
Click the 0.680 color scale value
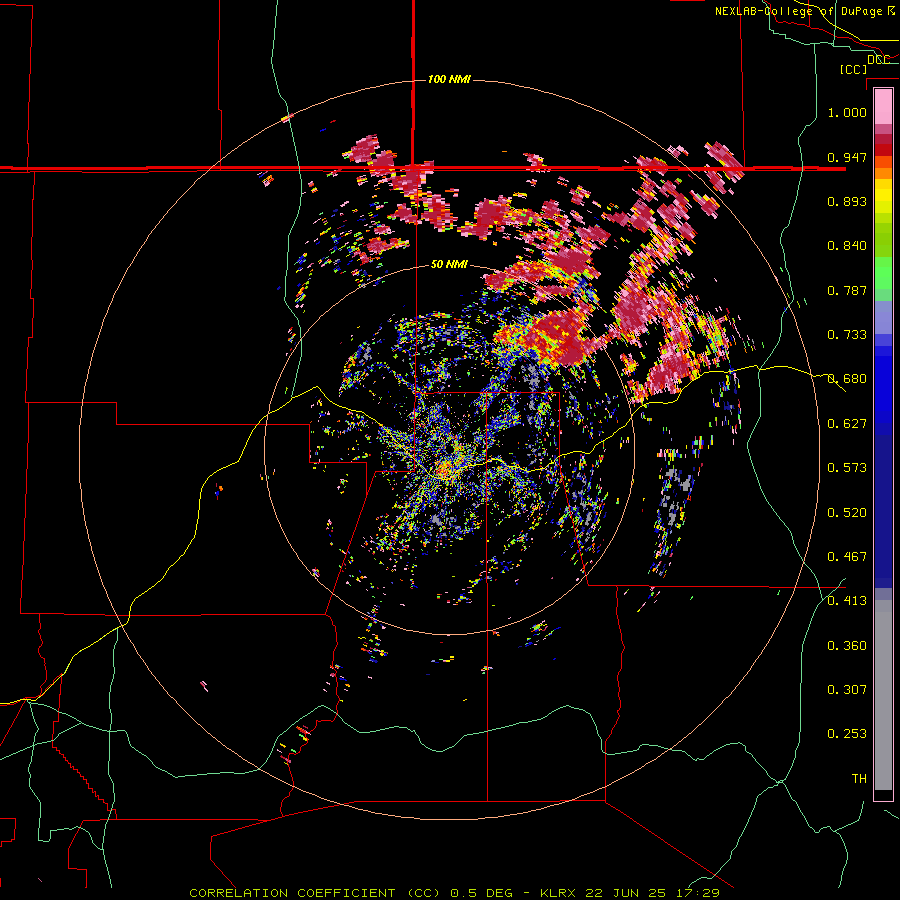click(847, 379)
